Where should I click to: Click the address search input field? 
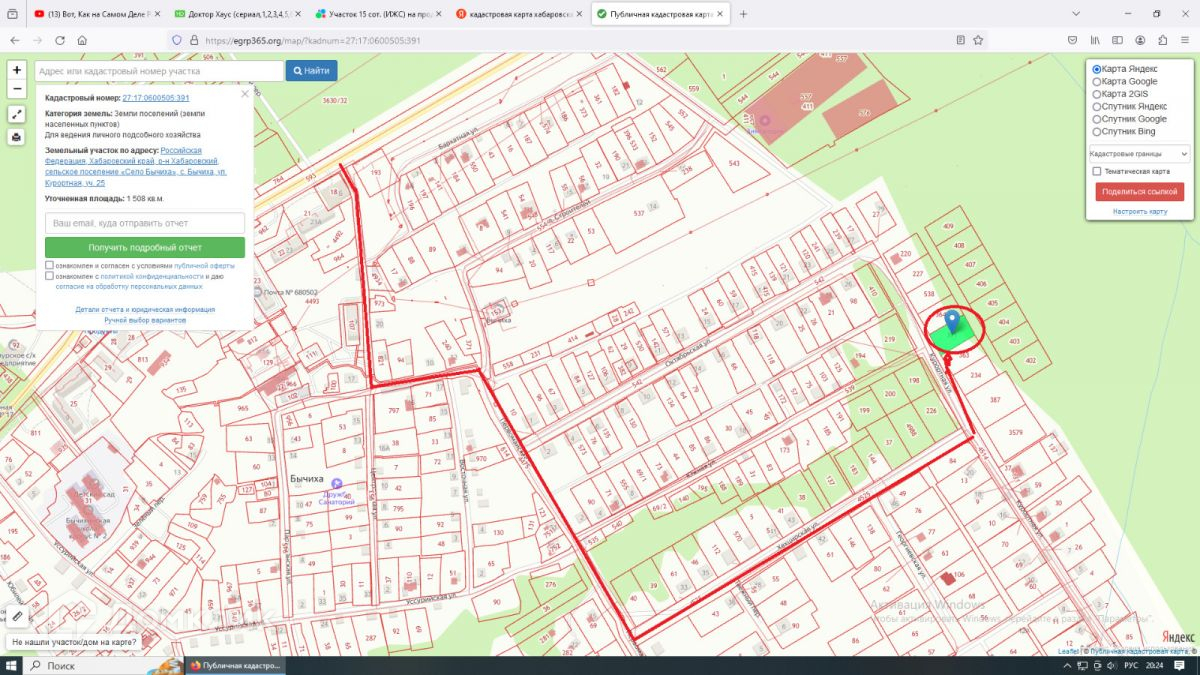[x=160, y=71]
